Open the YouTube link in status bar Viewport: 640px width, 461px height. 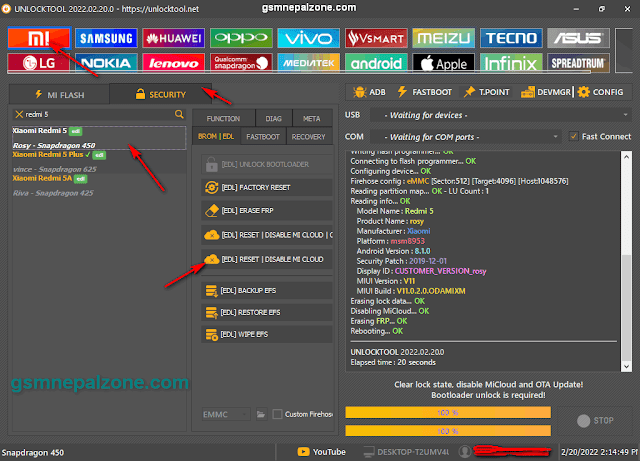click(x=322, y=452)
